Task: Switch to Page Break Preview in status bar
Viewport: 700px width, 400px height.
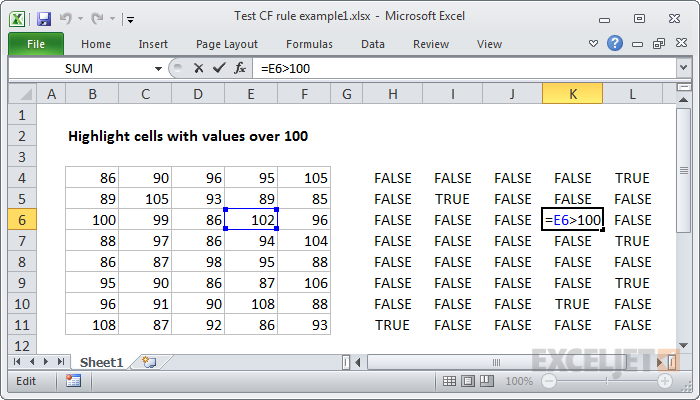Action: tap(487, 381)
